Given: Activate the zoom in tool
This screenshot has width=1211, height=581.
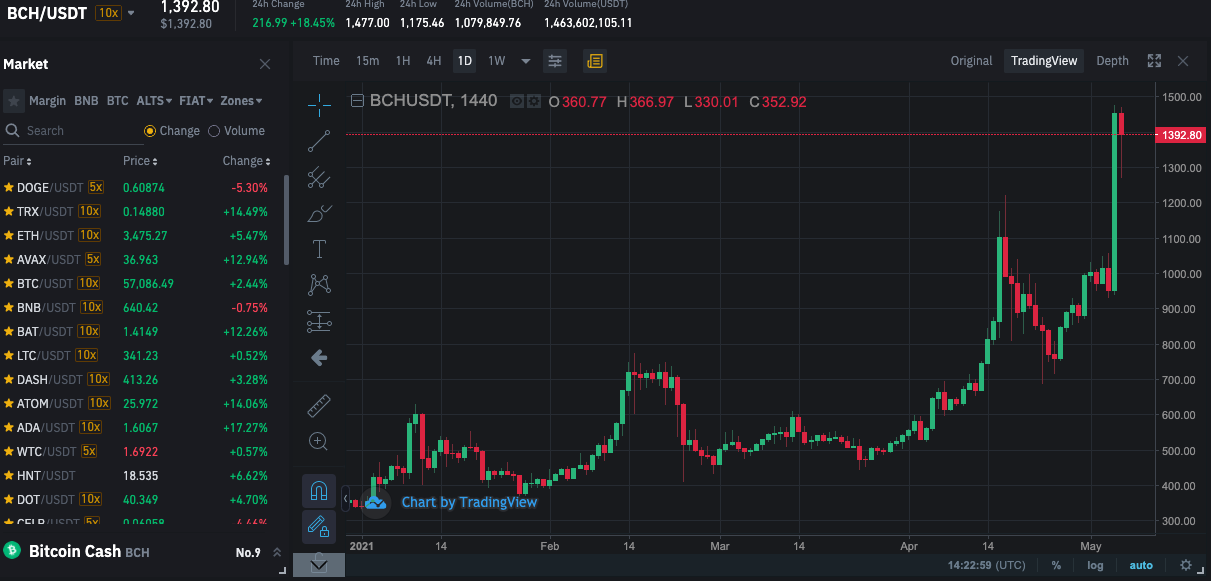Looking at the screenshot, I should click(x=319, y=441).
